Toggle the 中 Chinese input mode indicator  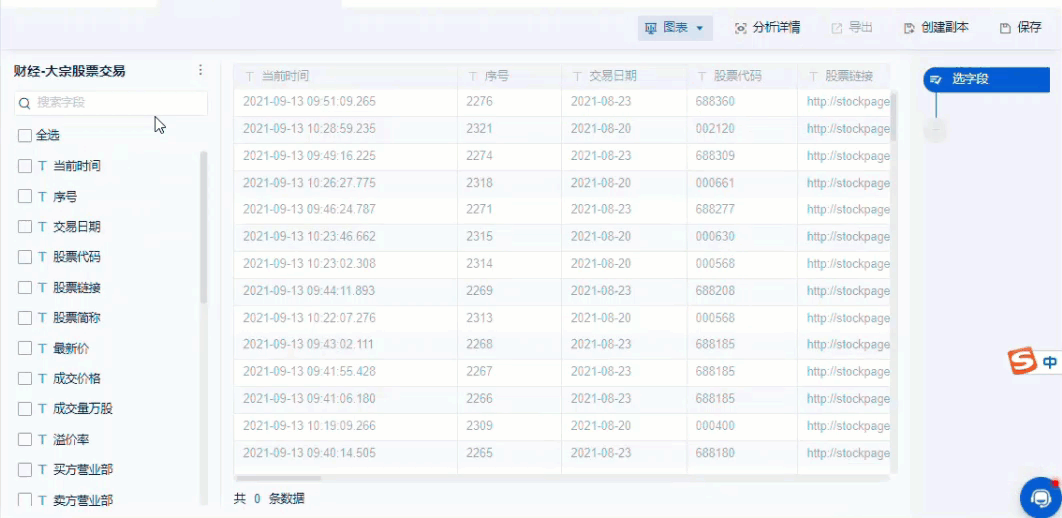1050,363
